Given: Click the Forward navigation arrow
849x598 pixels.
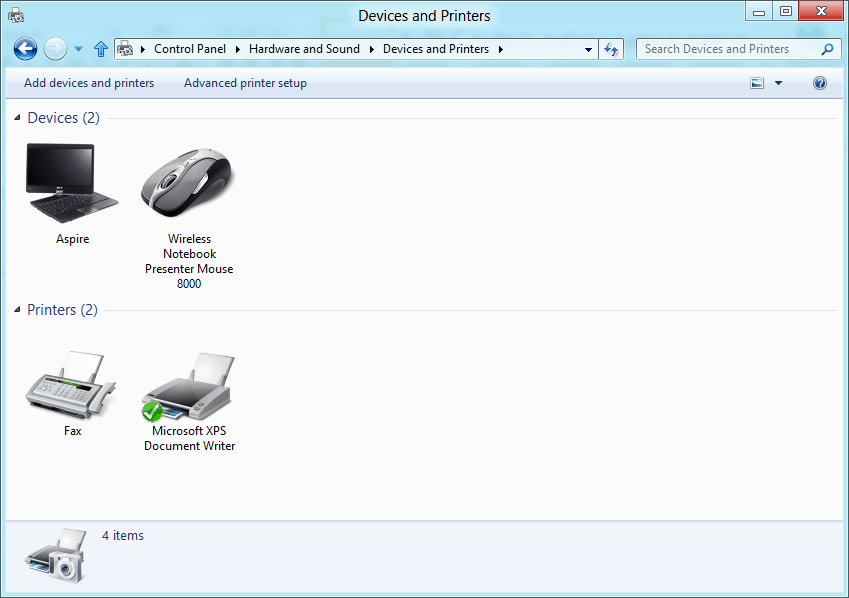Looking at the screenshot, I should click(55, 49).
